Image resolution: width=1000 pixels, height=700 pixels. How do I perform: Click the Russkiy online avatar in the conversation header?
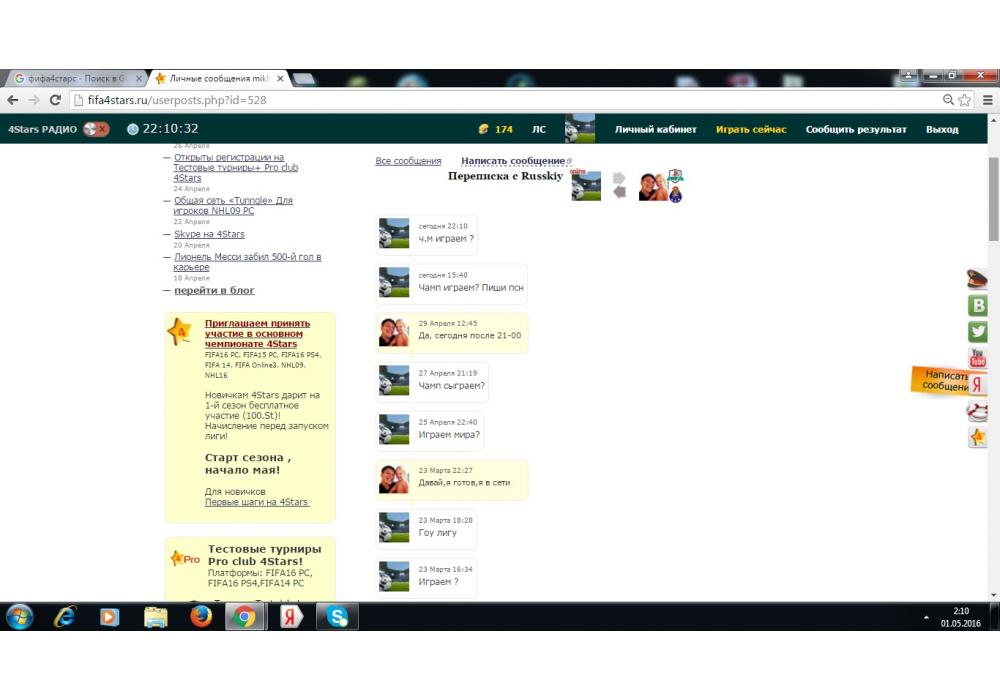click(586, 186)
